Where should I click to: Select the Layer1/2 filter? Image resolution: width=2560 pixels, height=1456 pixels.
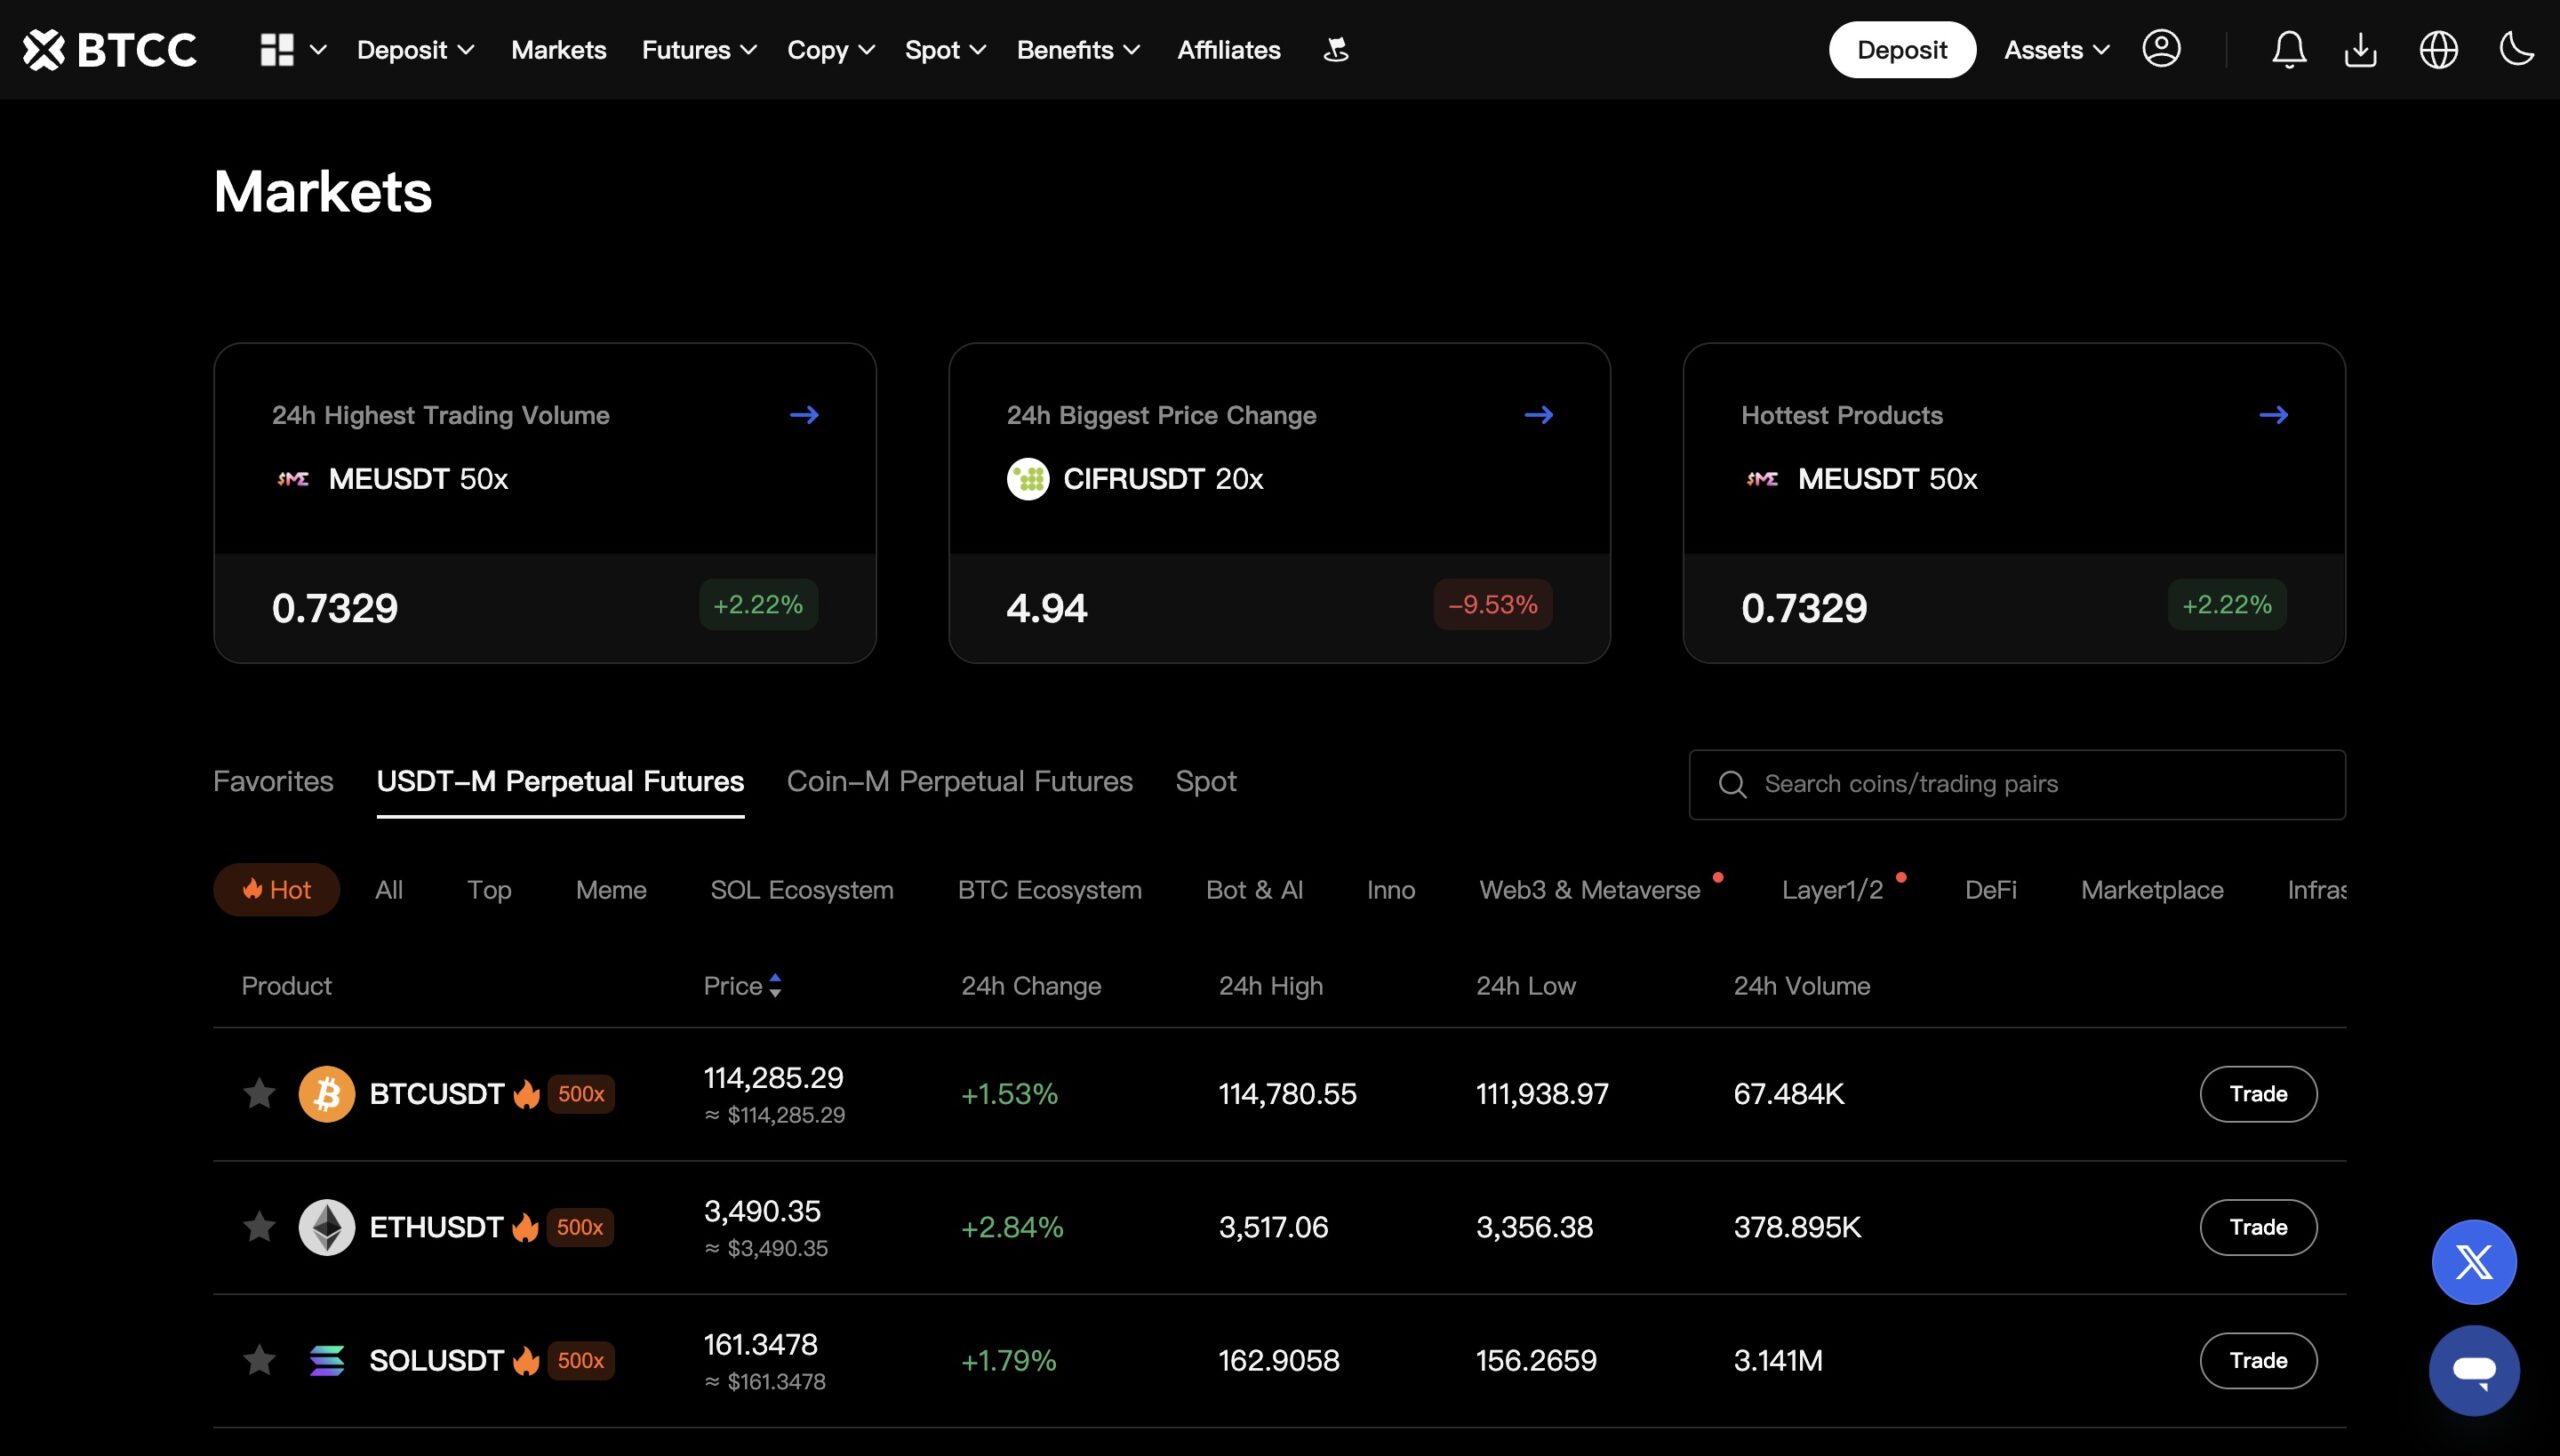coord(1832,890)
